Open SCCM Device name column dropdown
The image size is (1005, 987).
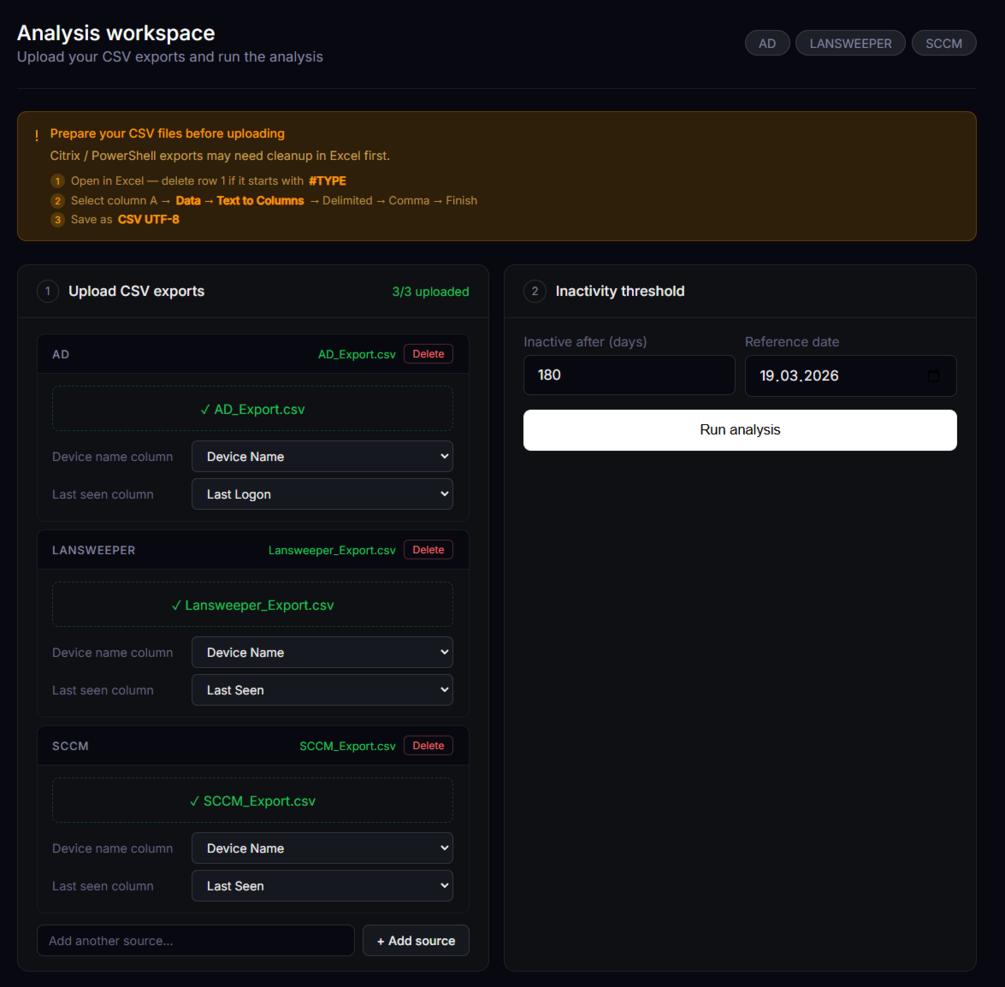322,849
